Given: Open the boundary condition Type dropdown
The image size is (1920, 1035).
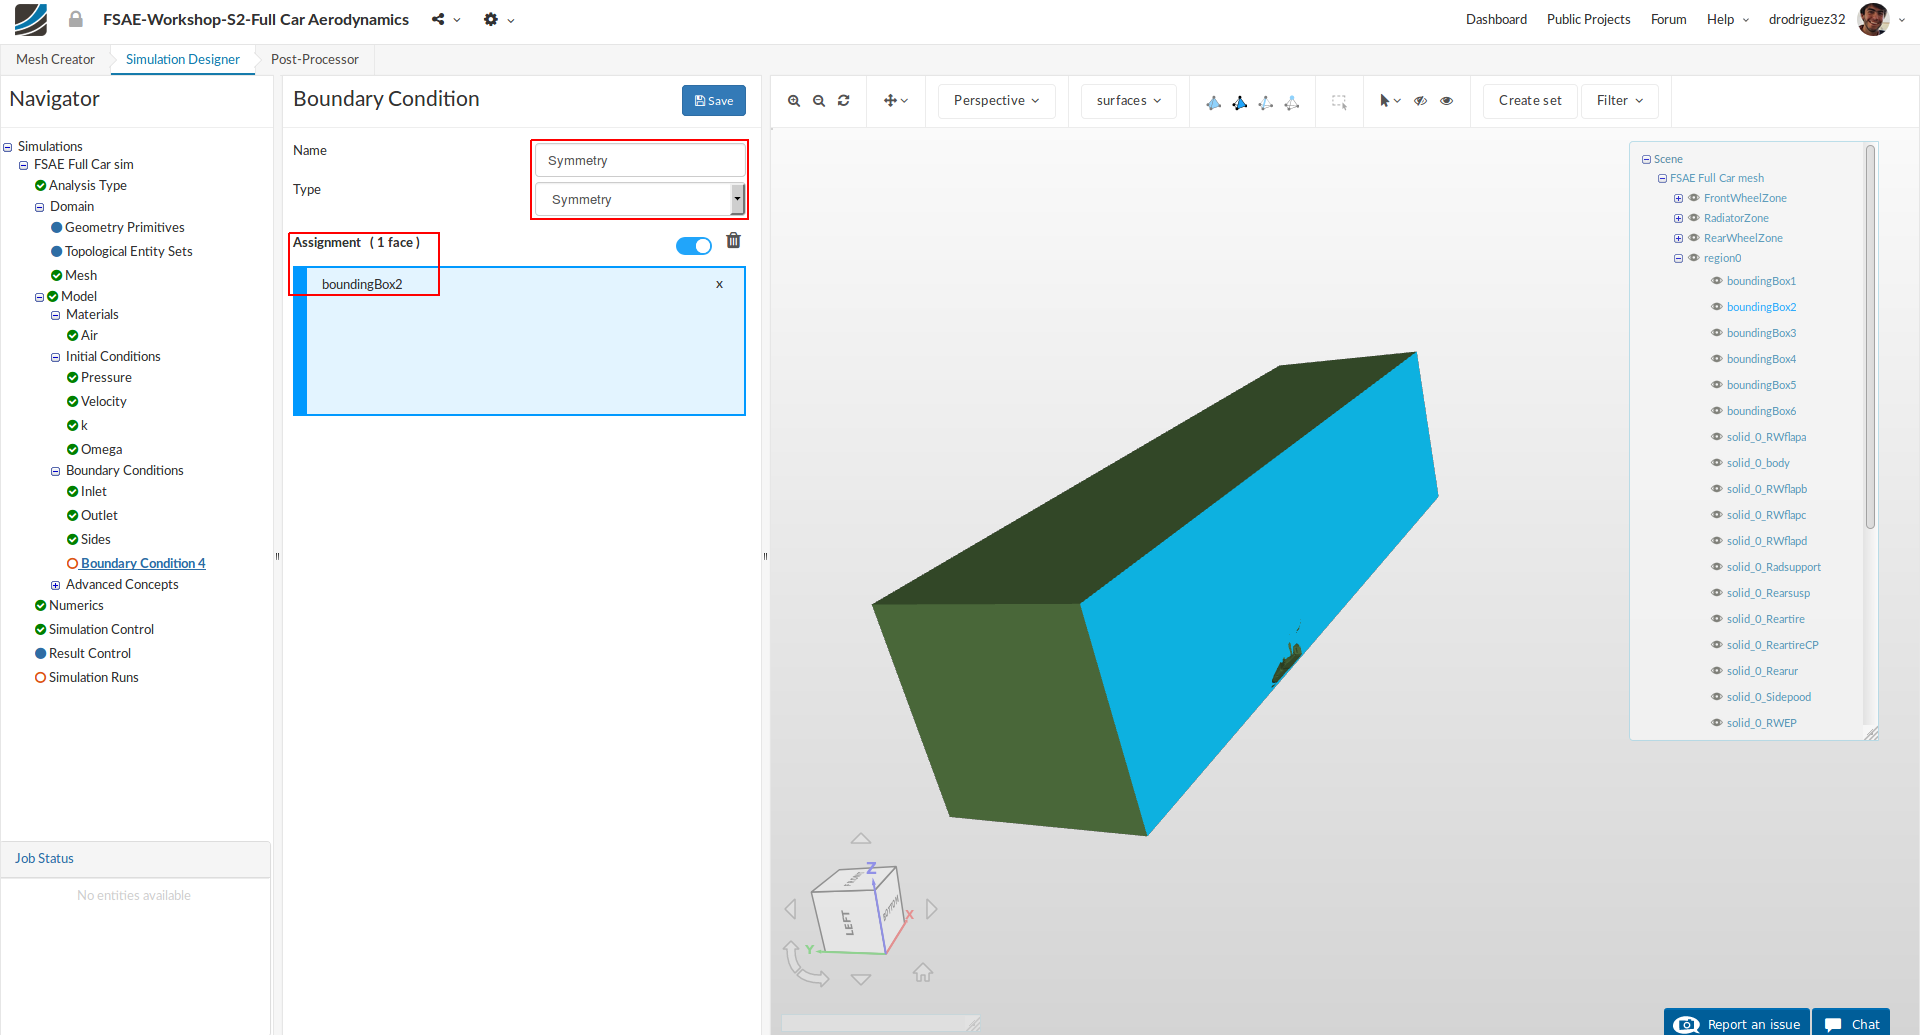Looking at the screenshot, I should (x=640, y=199).
